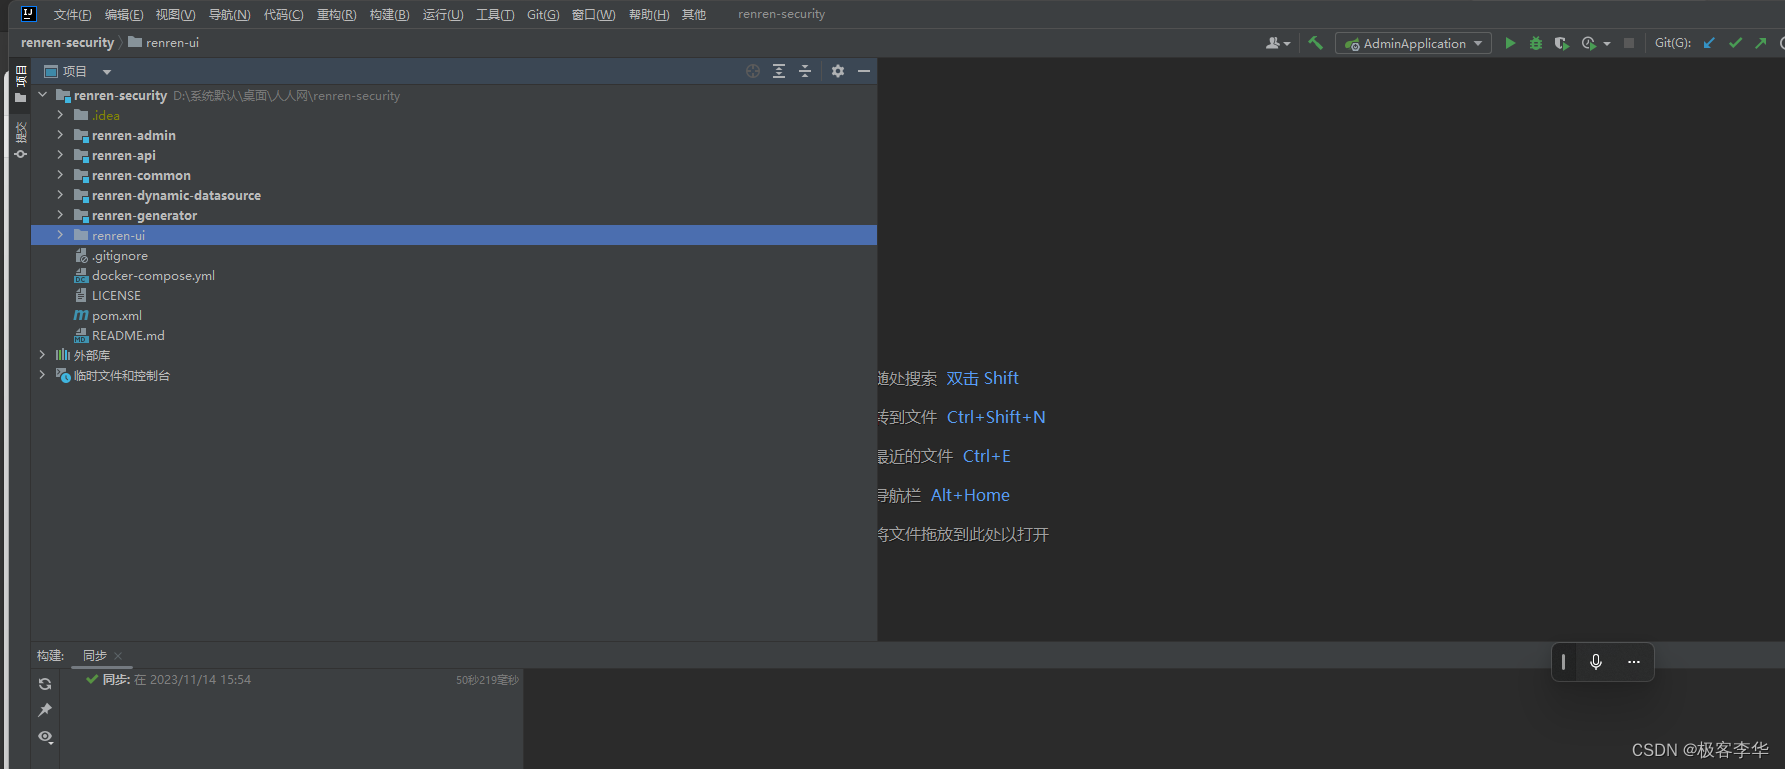Screen dimensions: 1785x769
Task: Push commits with the green Git arrow
Action: 1761,43
